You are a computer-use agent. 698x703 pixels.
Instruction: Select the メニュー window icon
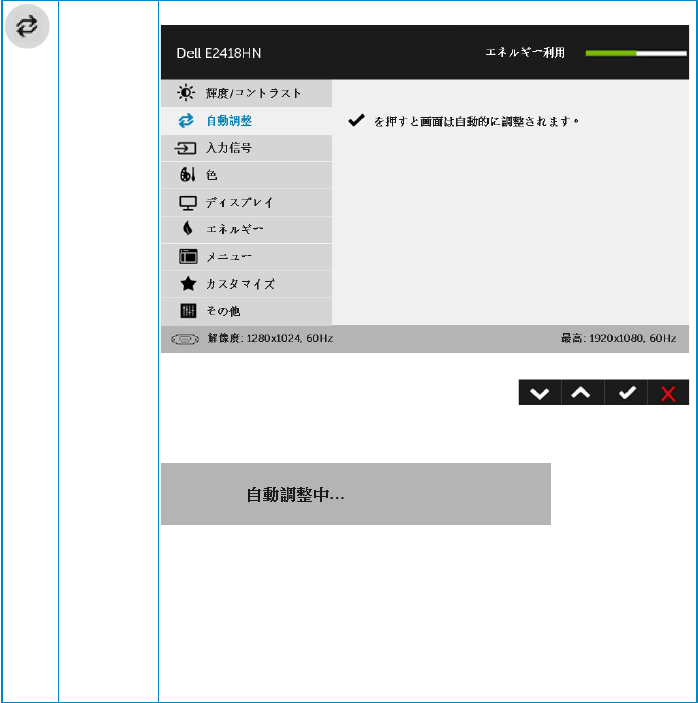click(188, 256)
